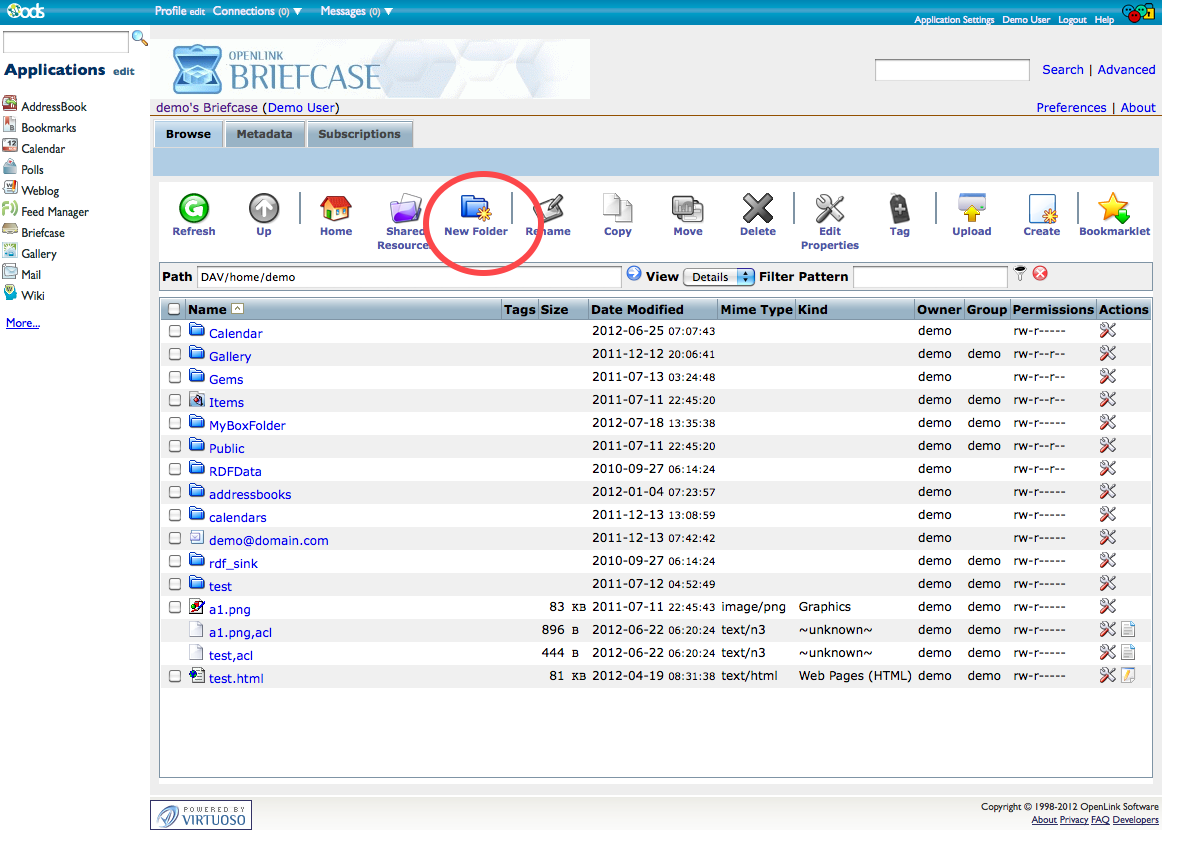The image size is (1180, 850).
Task: Click the Bookmarklet star icon
Action: click(x=1113, y=209)
